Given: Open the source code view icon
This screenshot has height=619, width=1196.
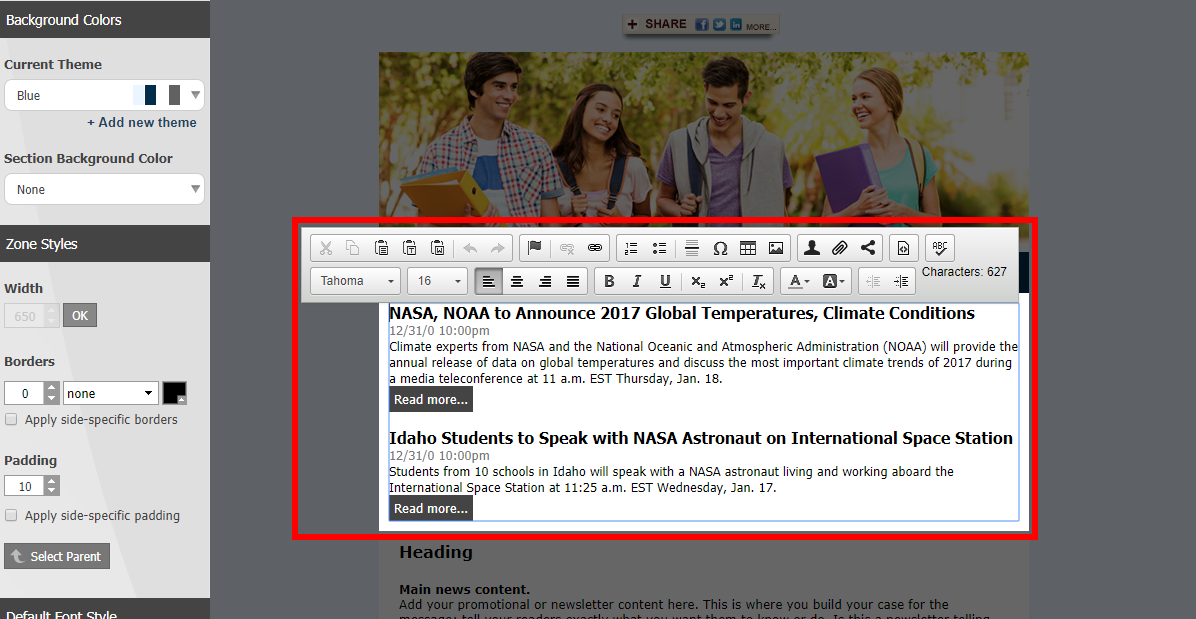Looking at the screenshot, I should pyautogui.click(x=903, y=248).
